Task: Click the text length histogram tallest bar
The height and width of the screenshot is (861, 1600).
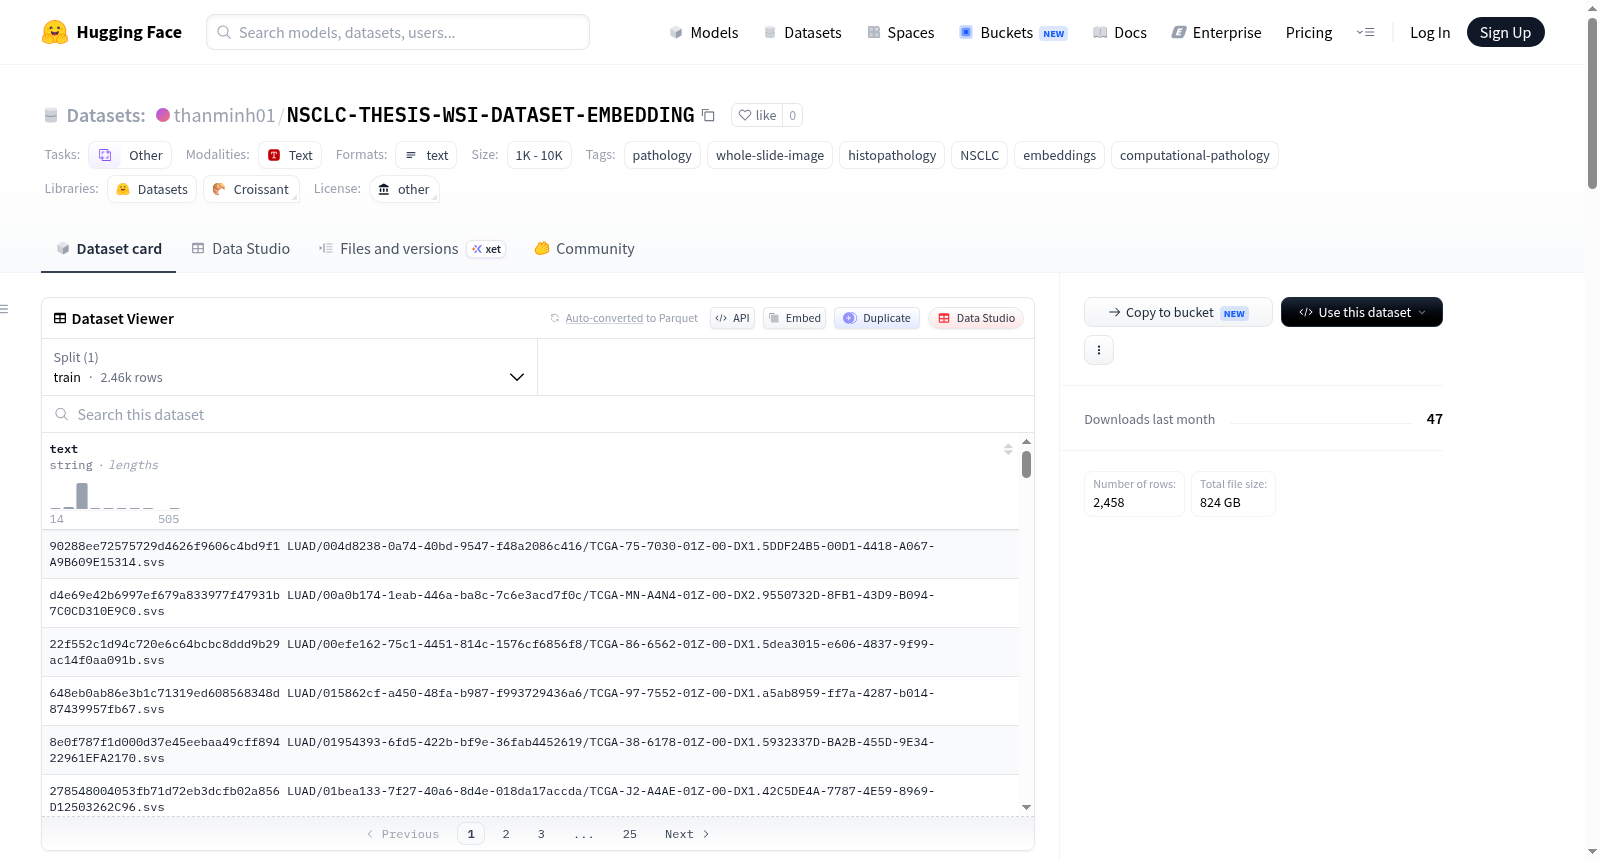Action: pos(82,496)
